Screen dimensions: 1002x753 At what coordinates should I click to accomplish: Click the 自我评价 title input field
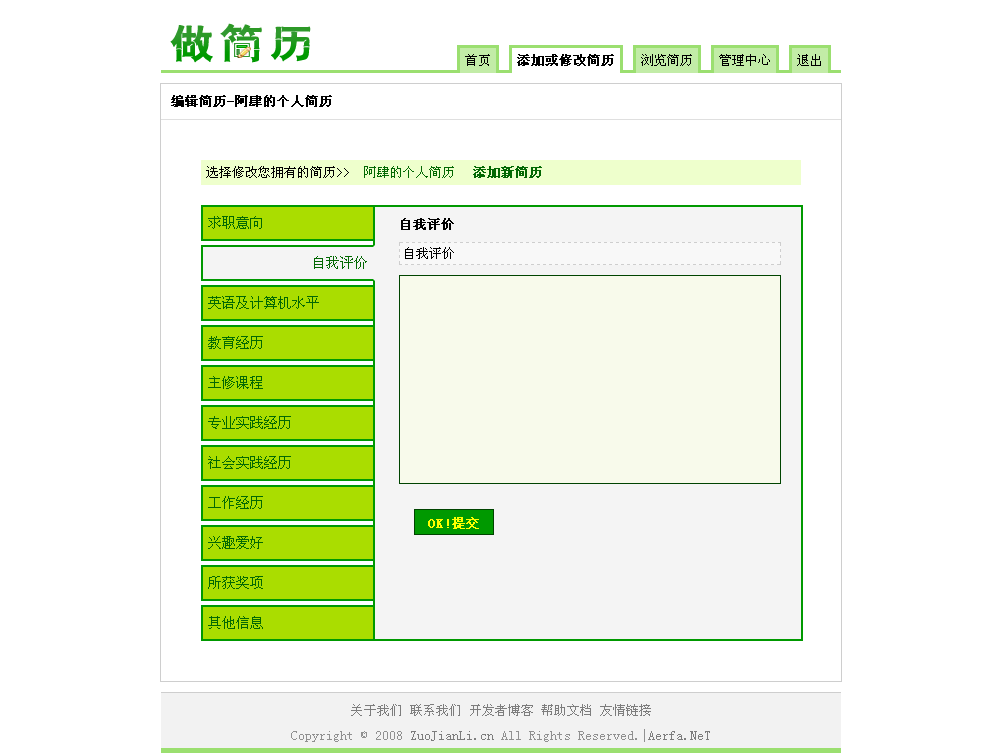590,253
